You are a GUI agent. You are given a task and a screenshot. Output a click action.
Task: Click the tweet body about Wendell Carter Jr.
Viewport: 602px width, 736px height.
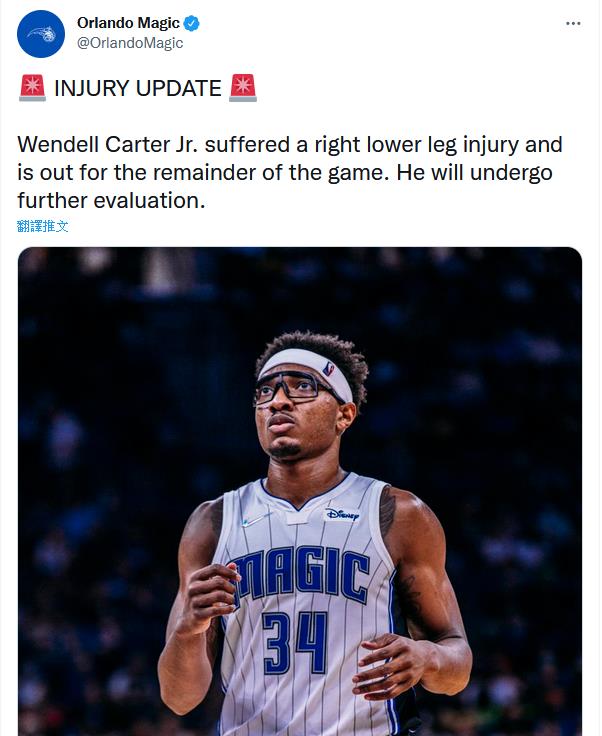point(290,172)
